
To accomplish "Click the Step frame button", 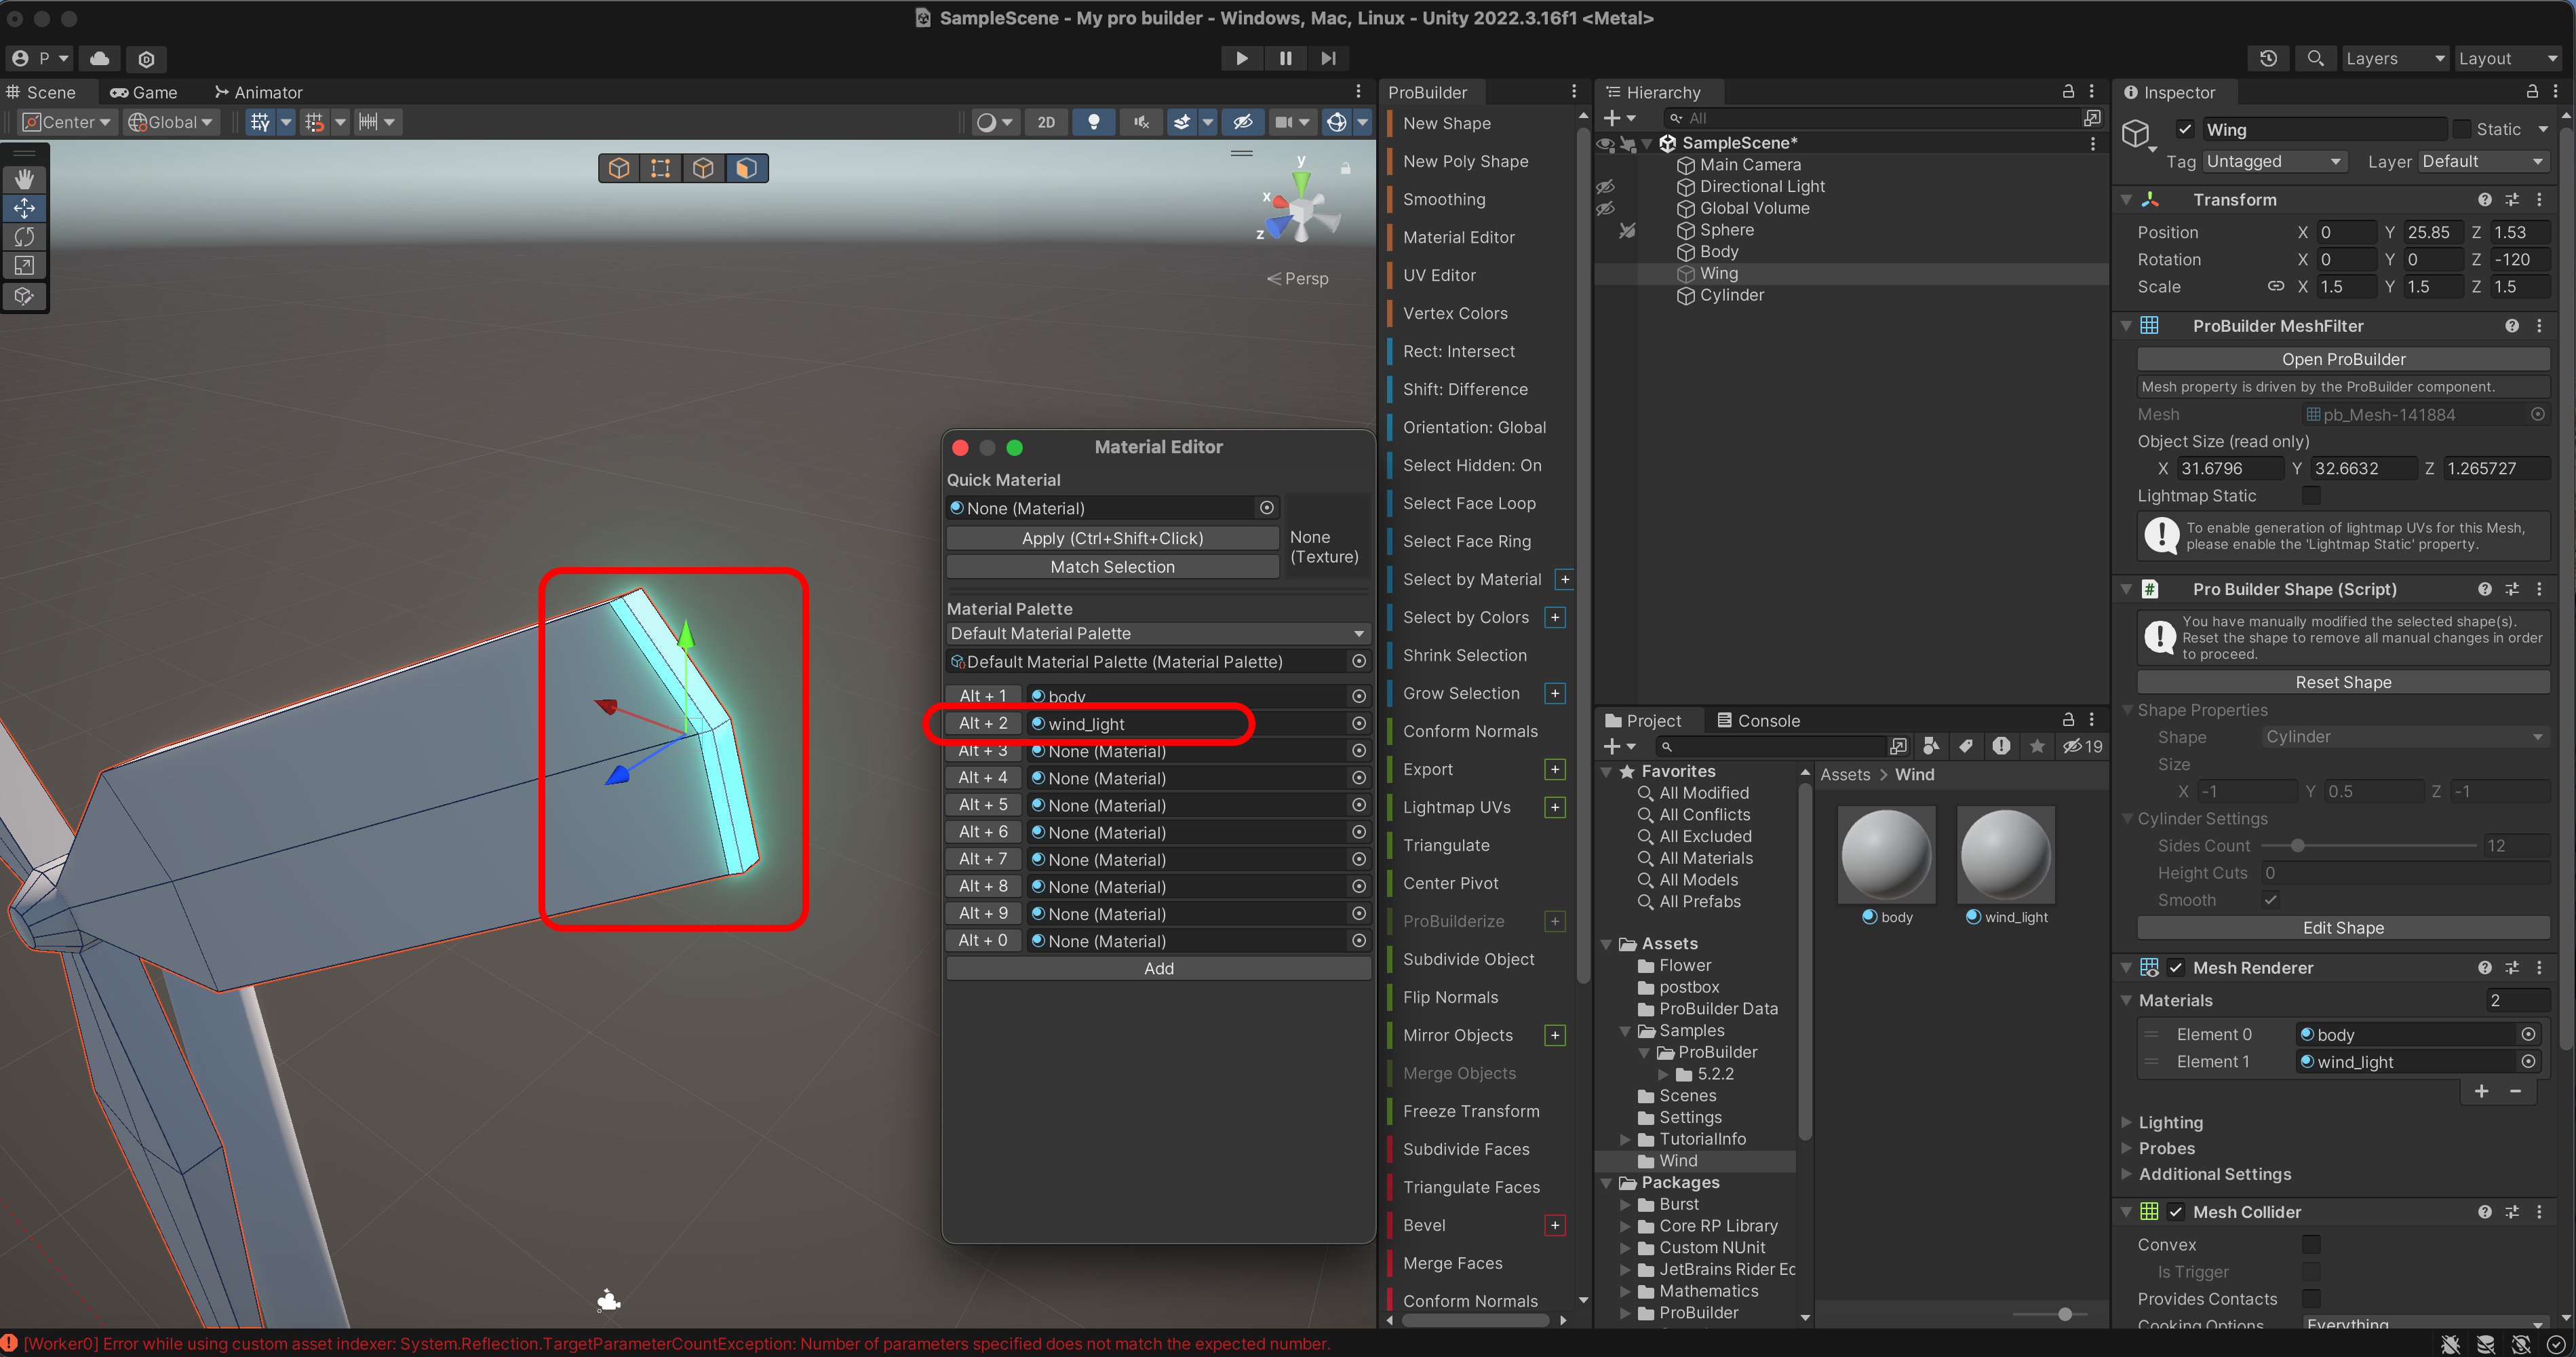I will (x=1328, y=58).
